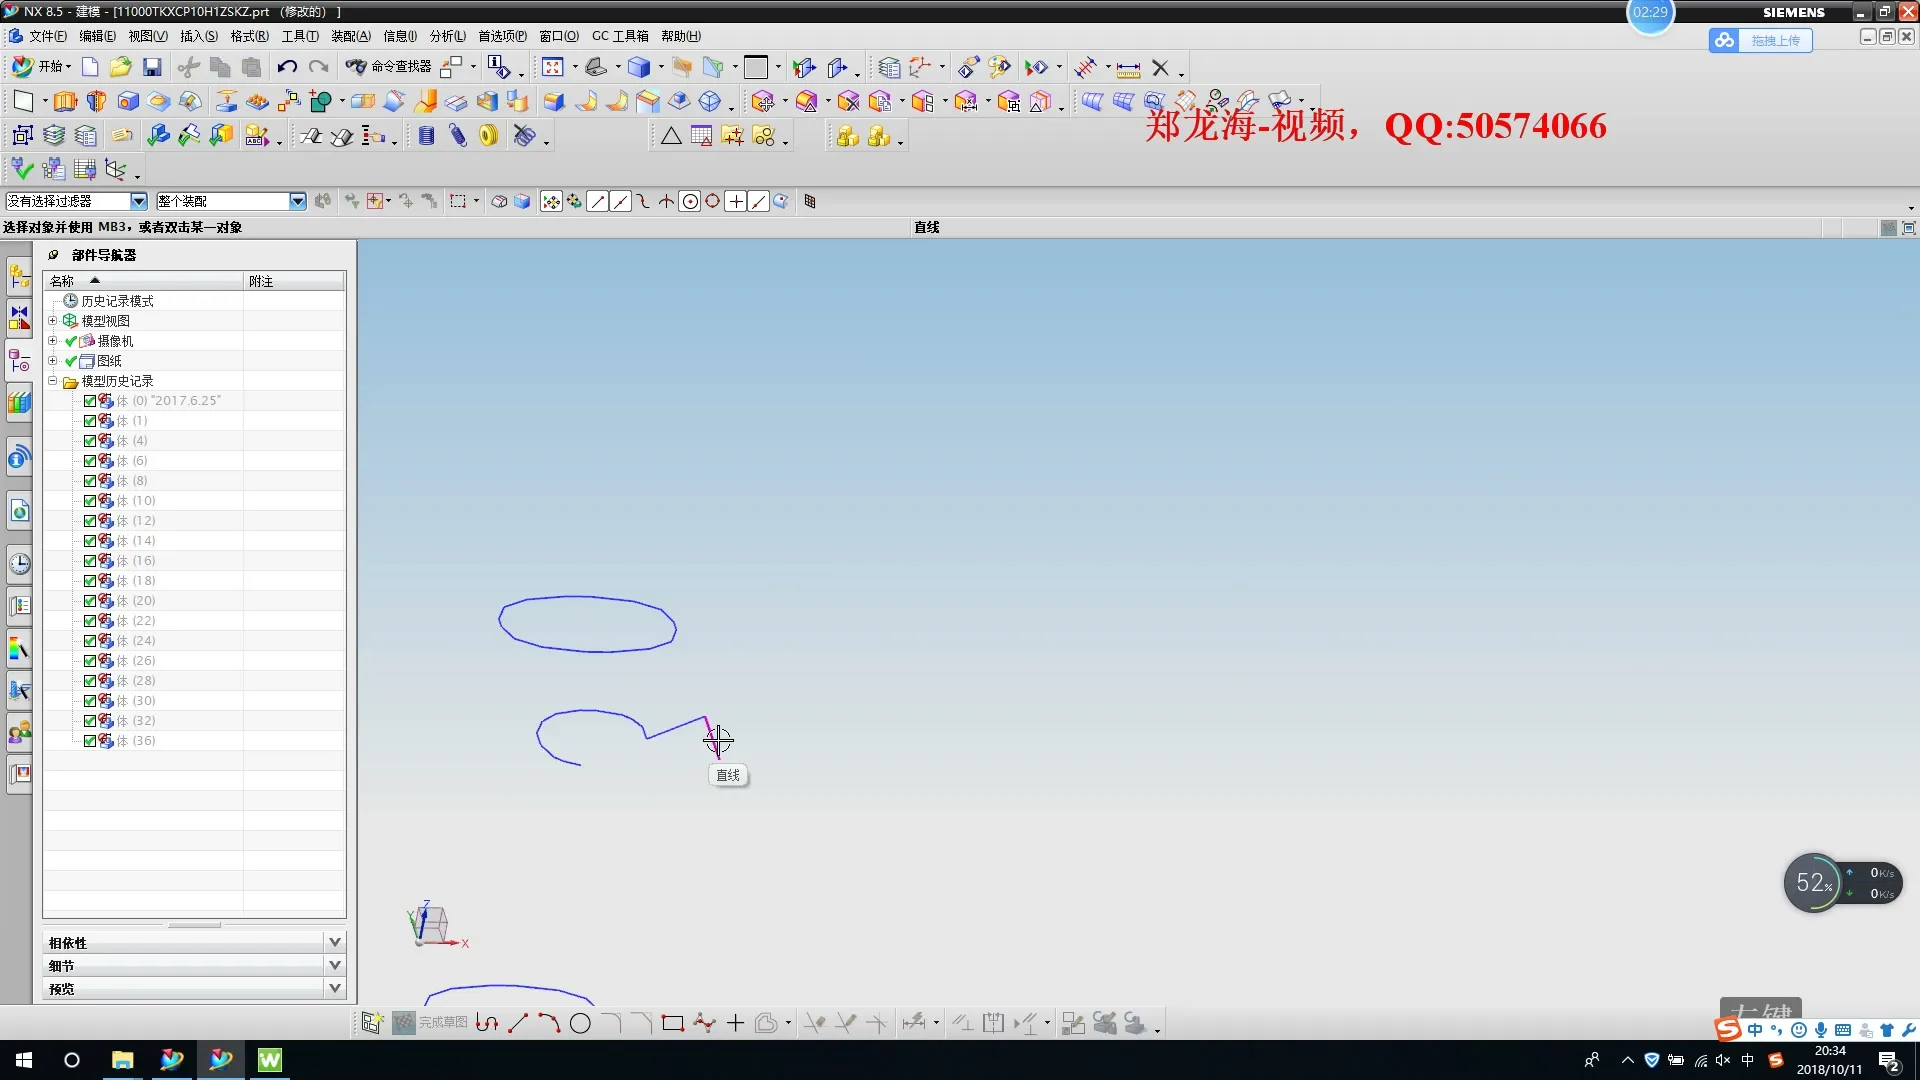Open the 插入(S) menu
Image resolution: width=1920 pixels, height=1080 pixels.
tap(198, 36)
